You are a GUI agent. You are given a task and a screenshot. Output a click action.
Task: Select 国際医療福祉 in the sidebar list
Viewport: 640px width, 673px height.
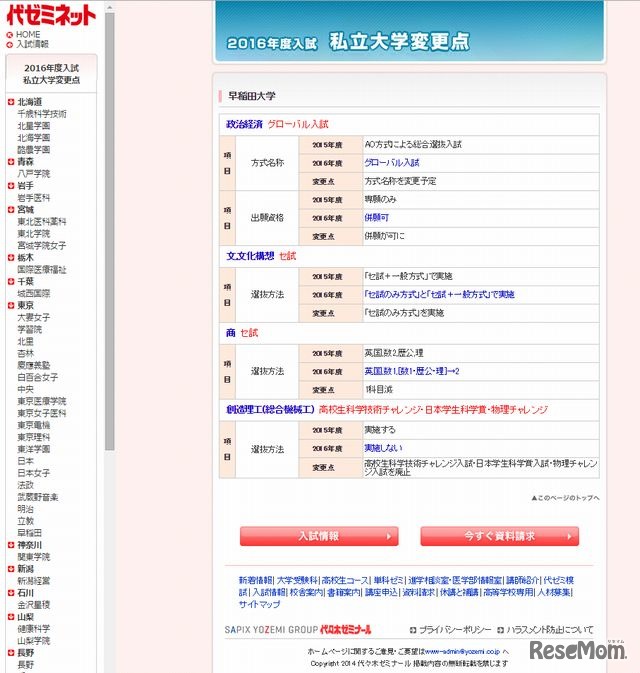coord(42,270)
